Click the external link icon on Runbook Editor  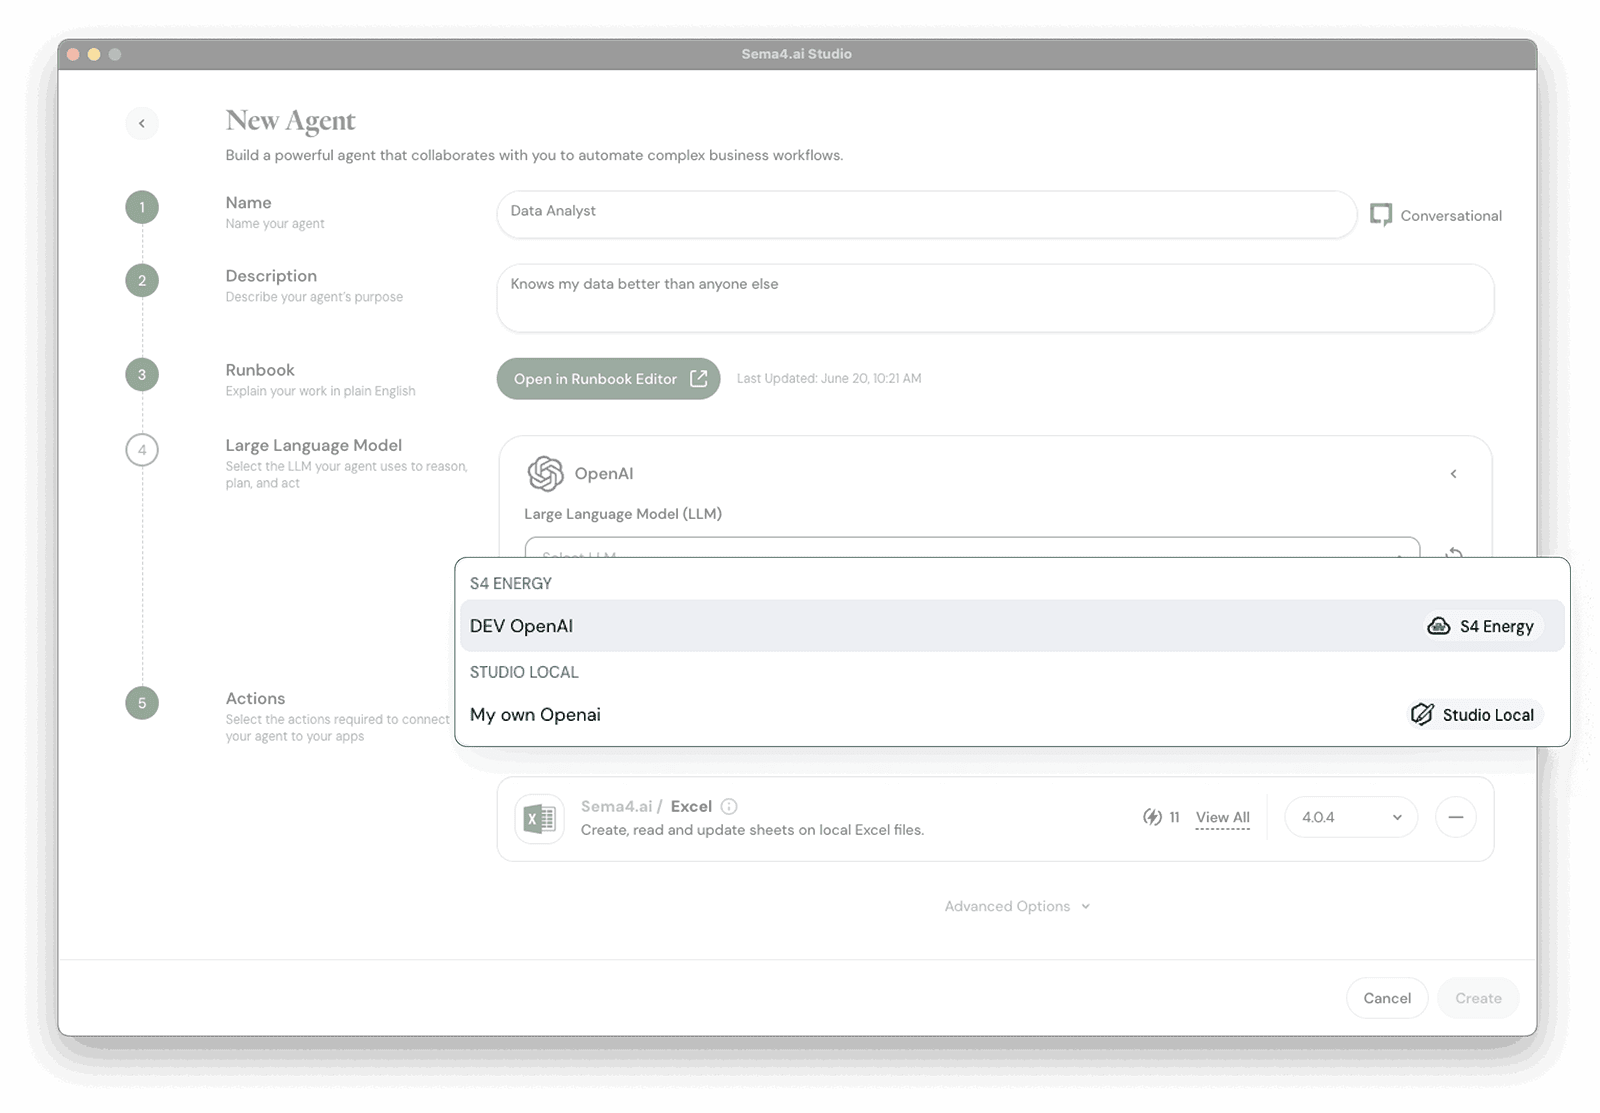click(695, 378)
